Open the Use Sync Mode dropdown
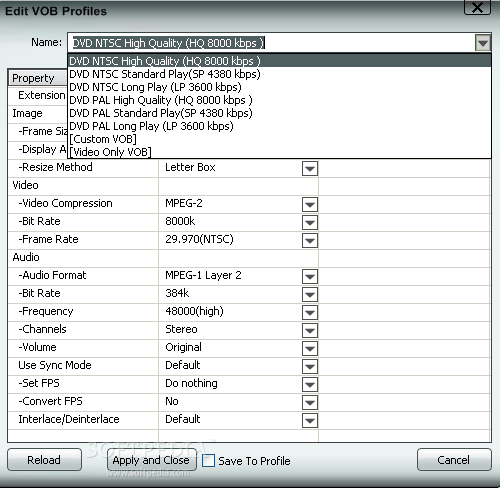Image resolution: width=500 pixels, height=488 pixels. click(310, 366)
